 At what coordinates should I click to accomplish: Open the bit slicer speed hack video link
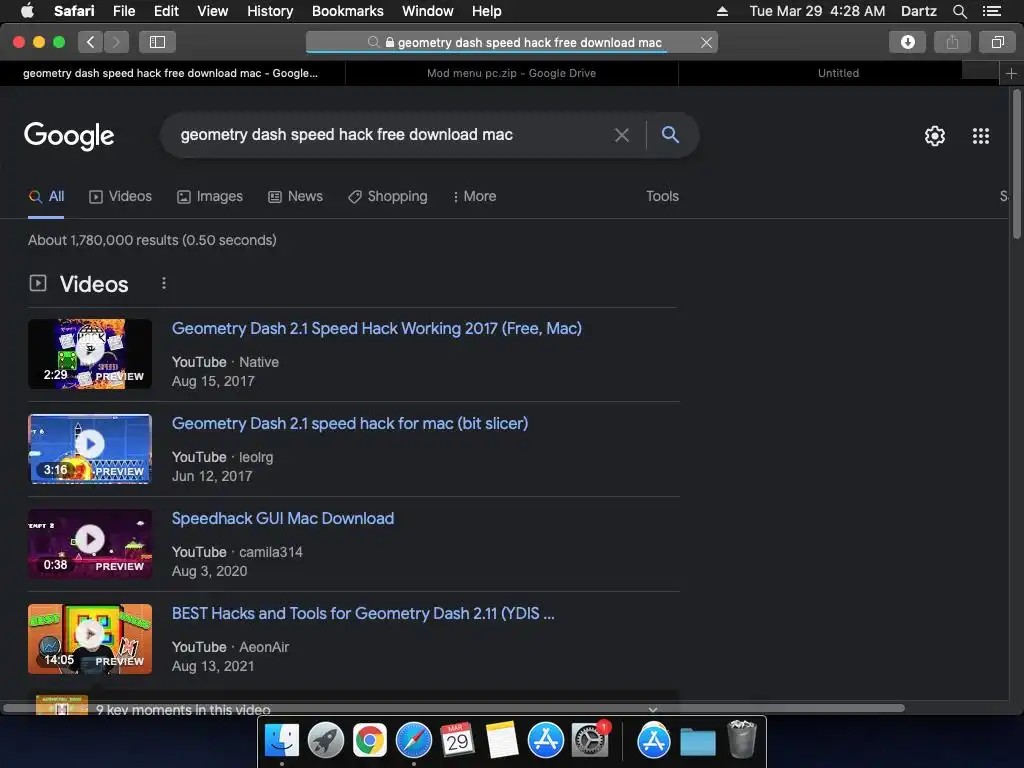tap(350, 424)
